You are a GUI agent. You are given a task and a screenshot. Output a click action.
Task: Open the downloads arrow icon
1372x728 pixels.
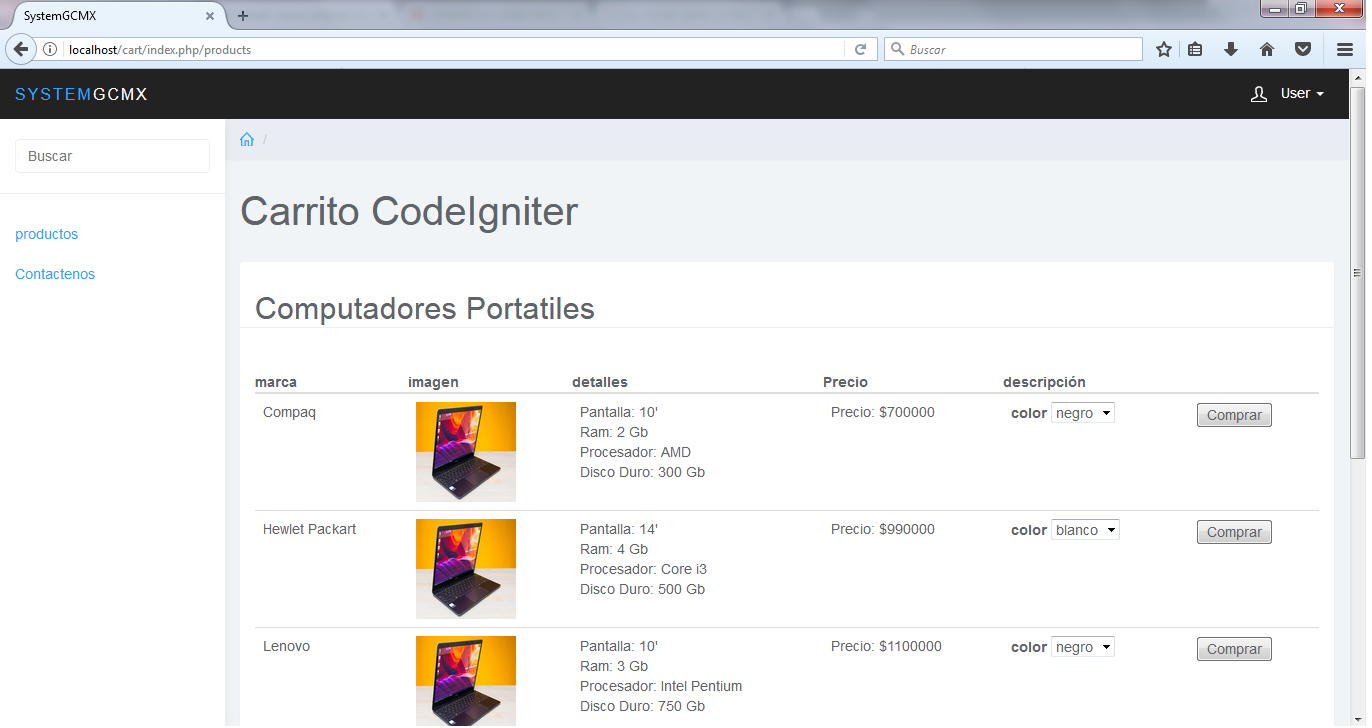(x=1231, y=49)
